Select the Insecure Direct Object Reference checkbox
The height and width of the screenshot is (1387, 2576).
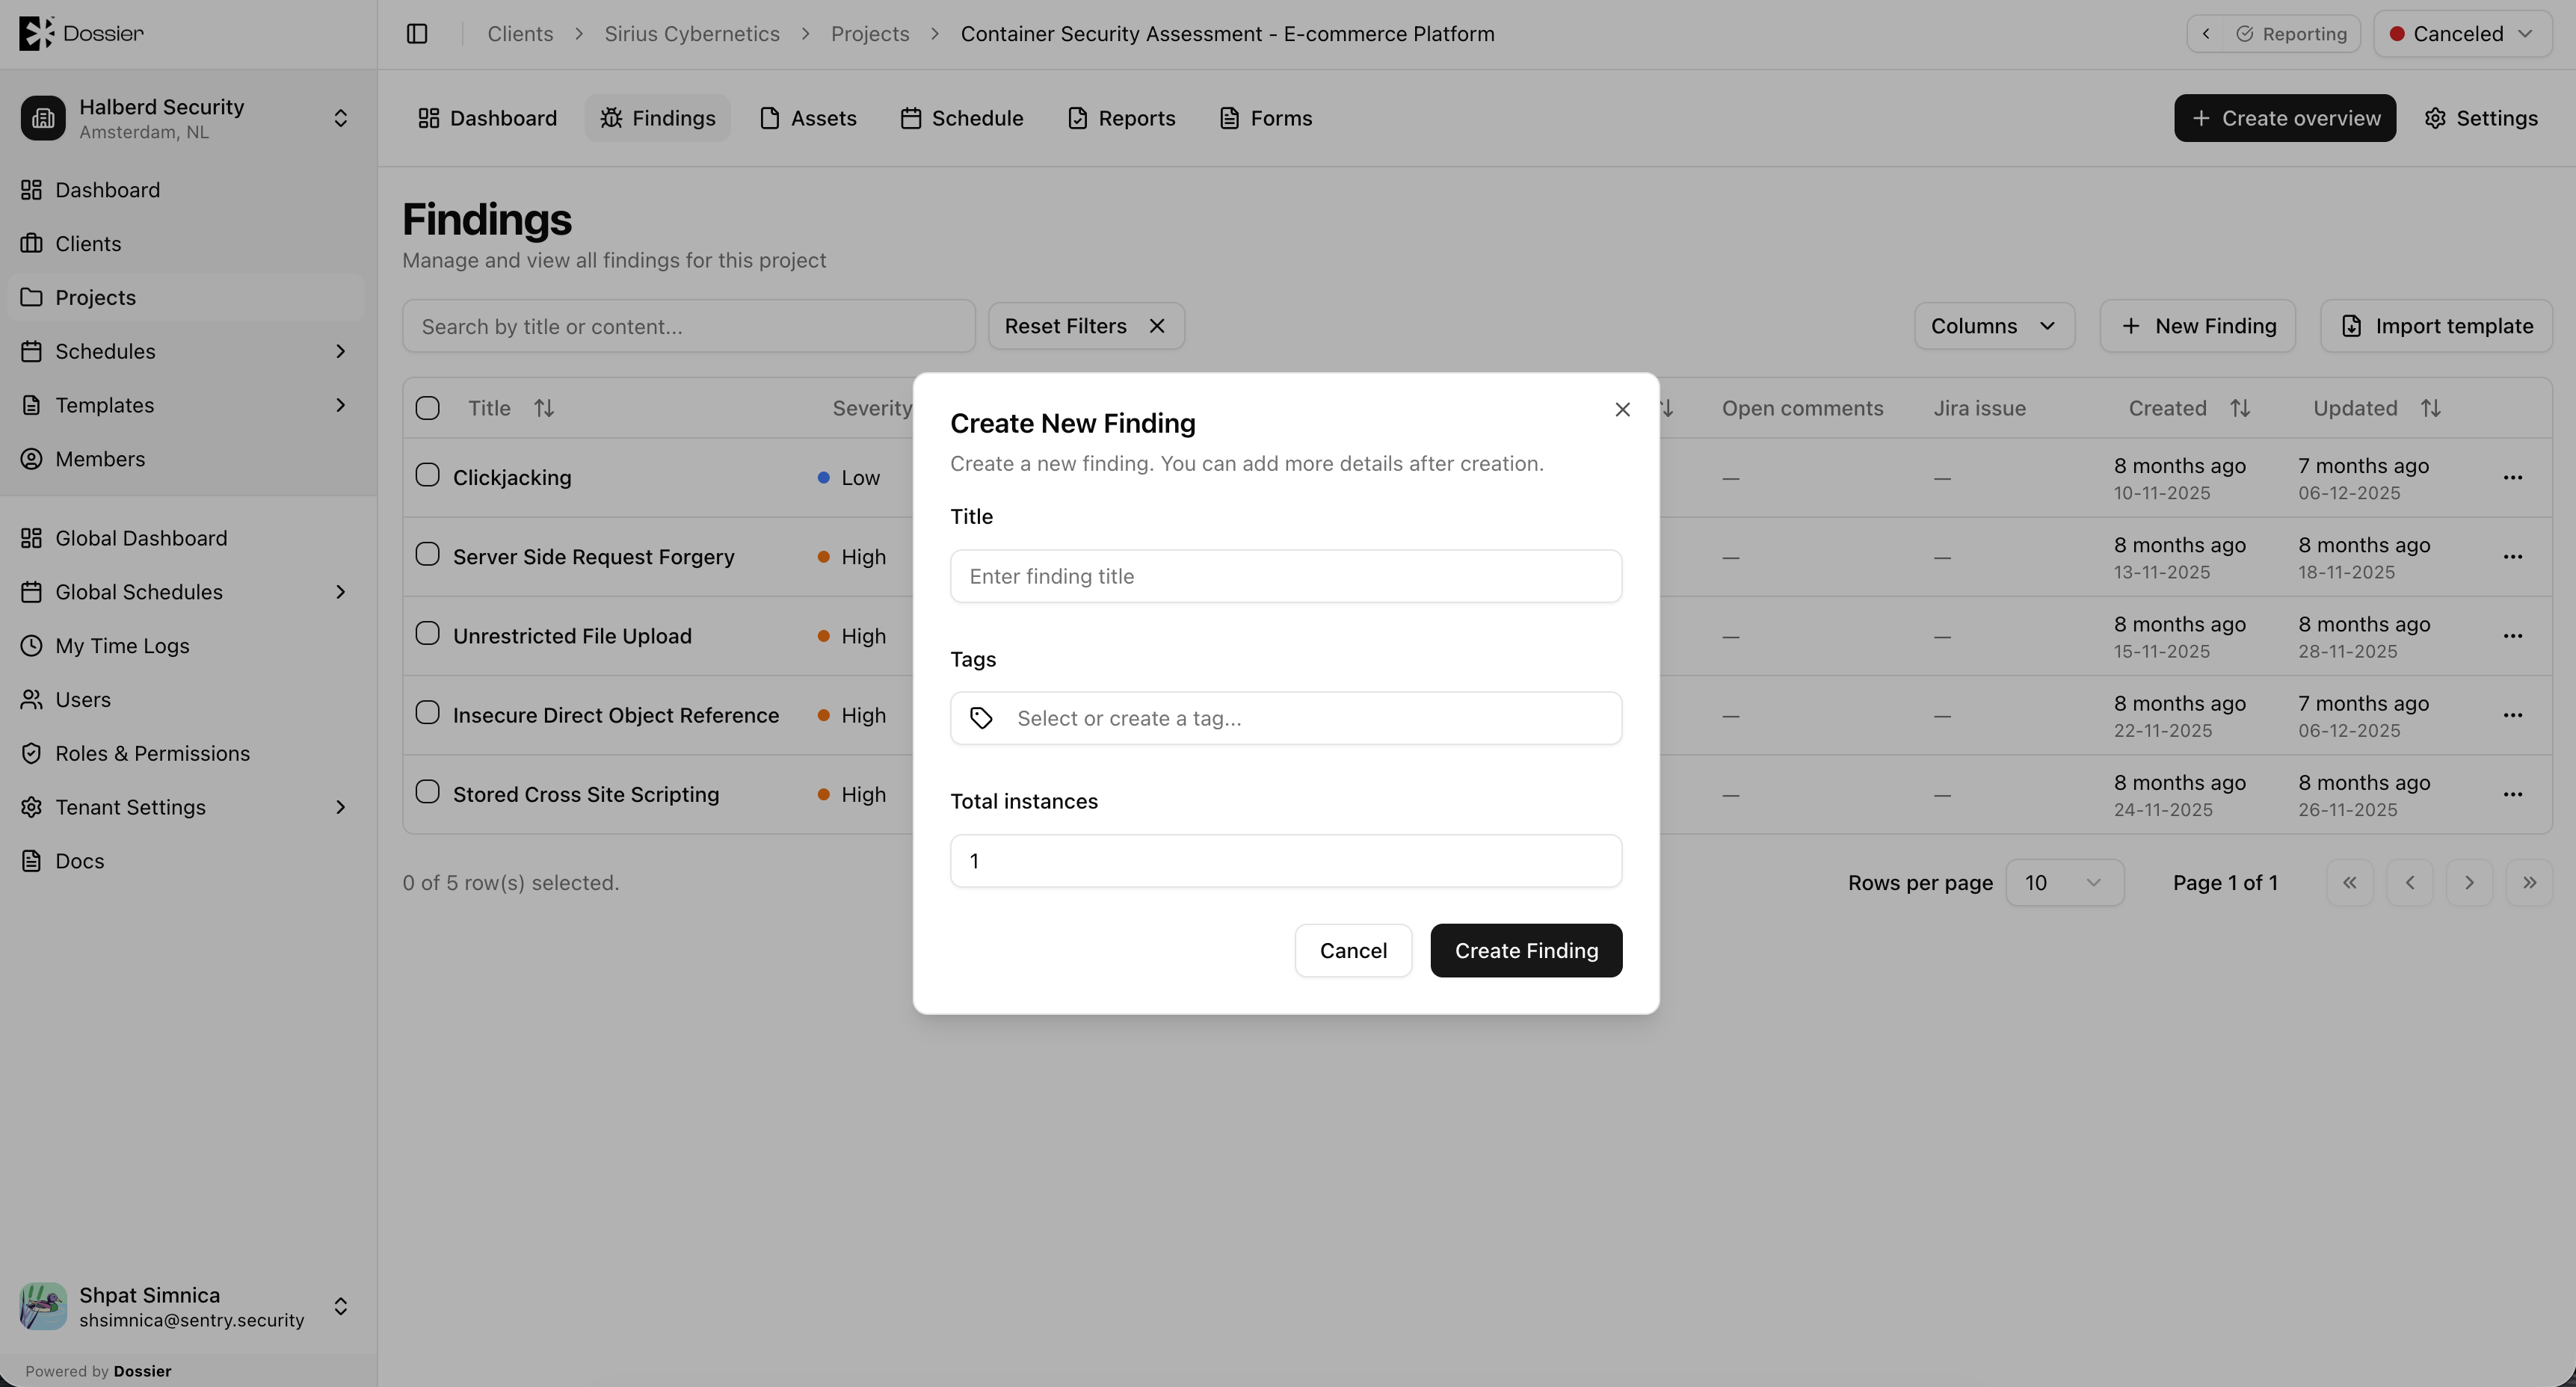click(x=427, y=712)
